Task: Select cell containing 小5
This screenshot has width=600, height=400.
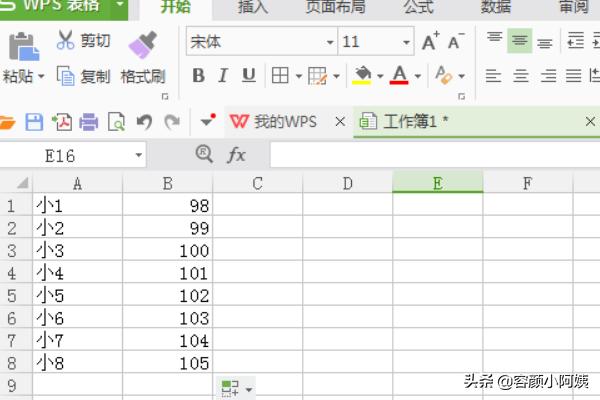Action: point(78,294)
